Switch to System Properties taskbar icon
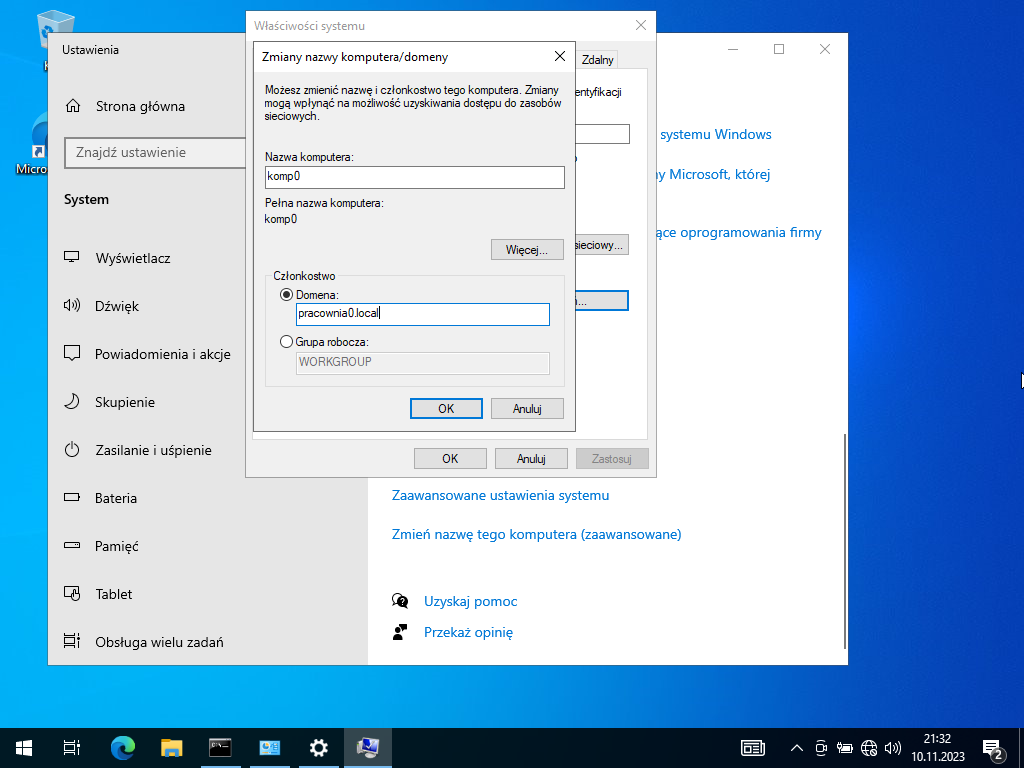1024x768 pixels. click(x=368, y=748)
